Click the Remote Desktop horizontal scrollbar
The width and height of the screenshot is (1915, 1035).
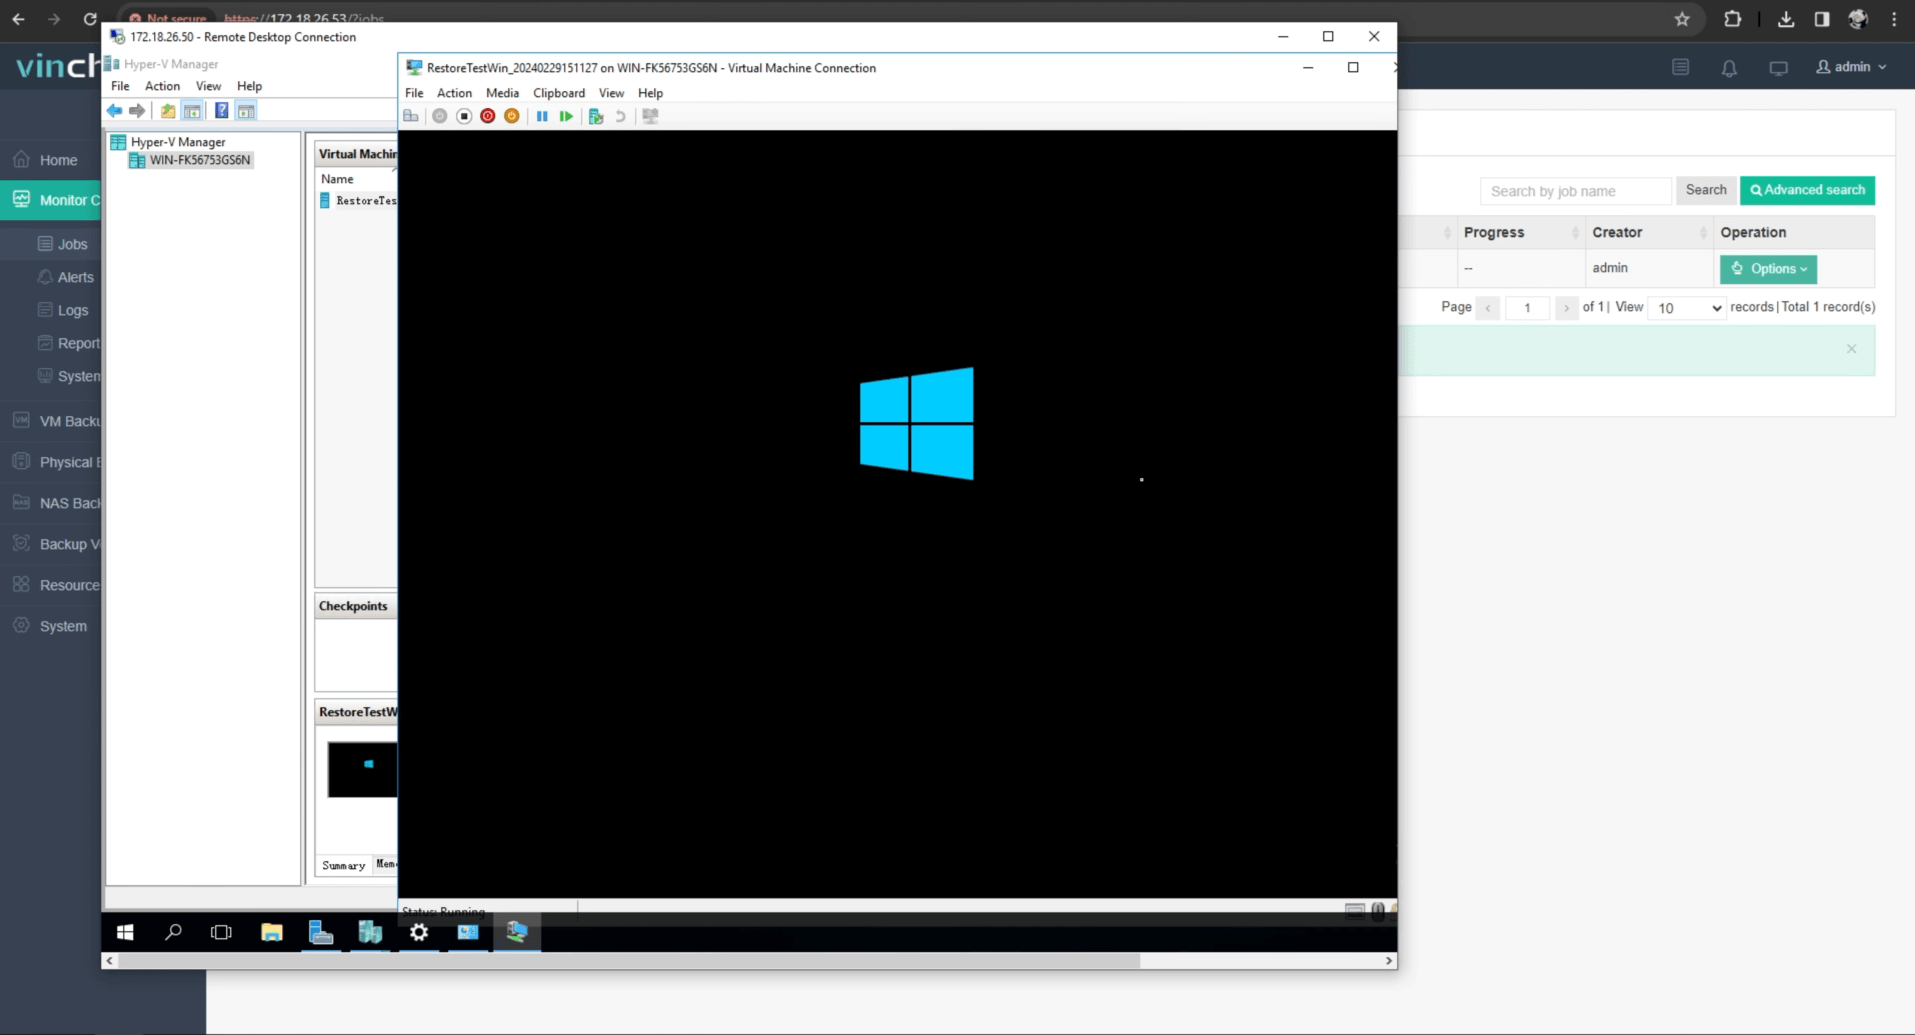pyautogui.click(x=628, y=961)
